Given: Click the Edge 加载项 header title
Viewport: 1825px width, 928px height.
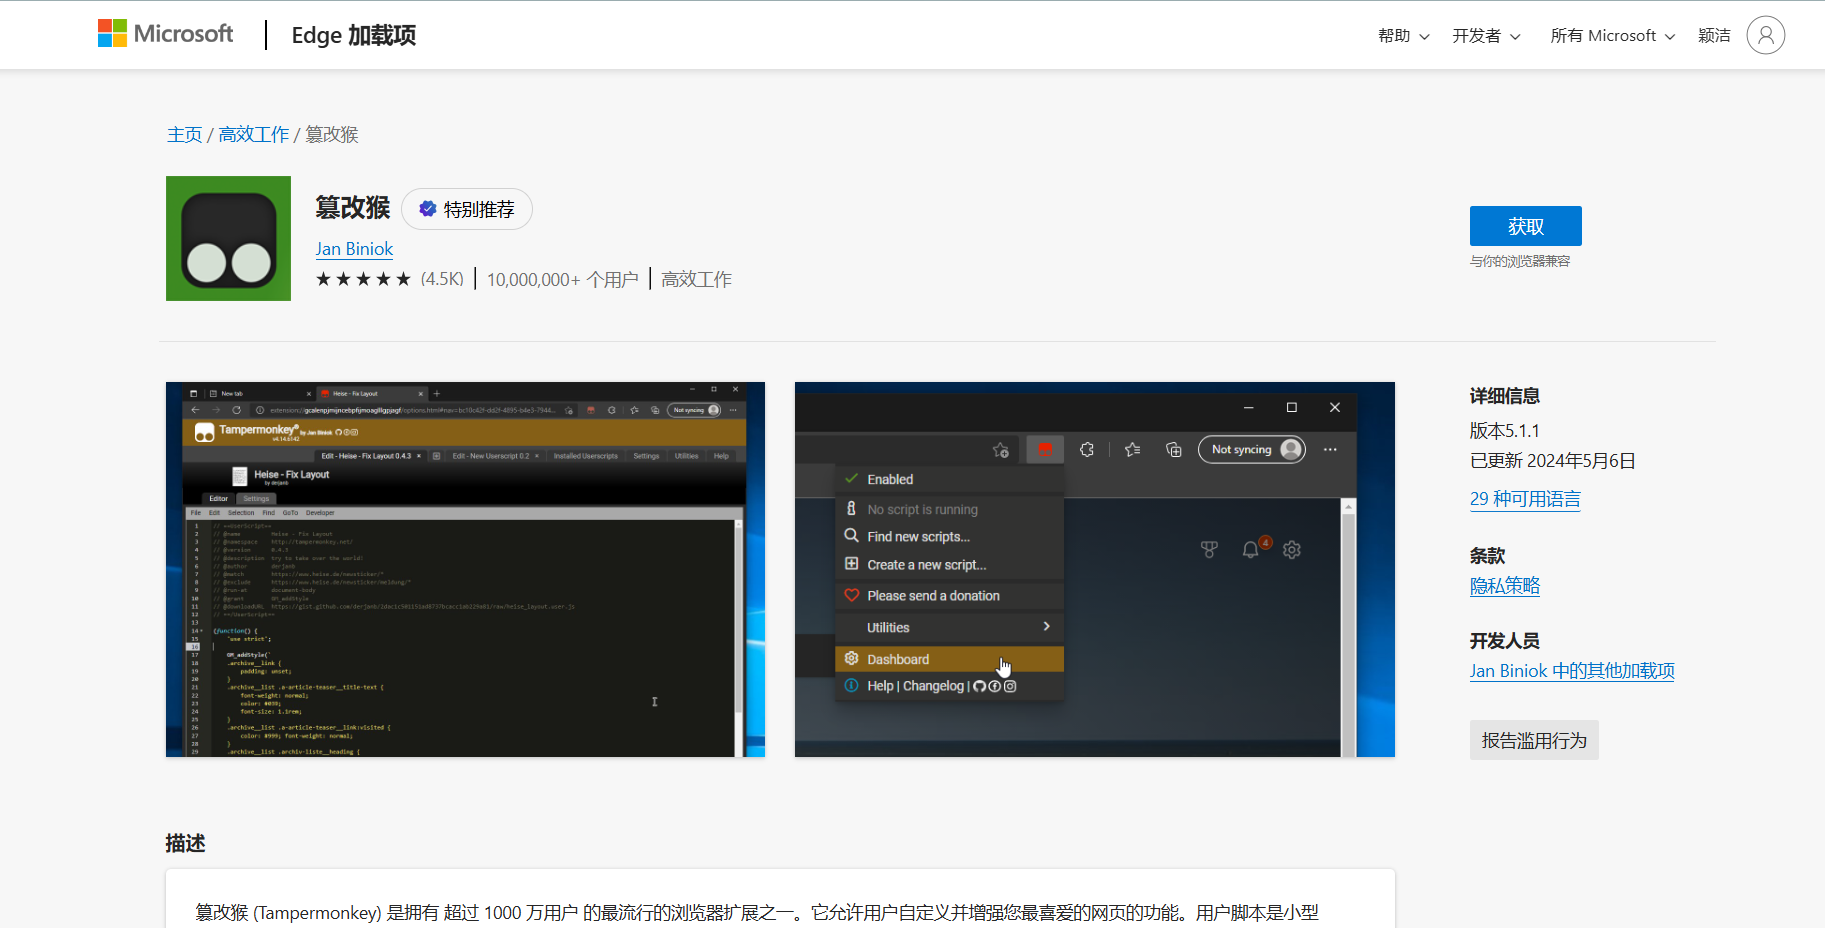Looking at the screenshot, I should (x=353, y=35).
